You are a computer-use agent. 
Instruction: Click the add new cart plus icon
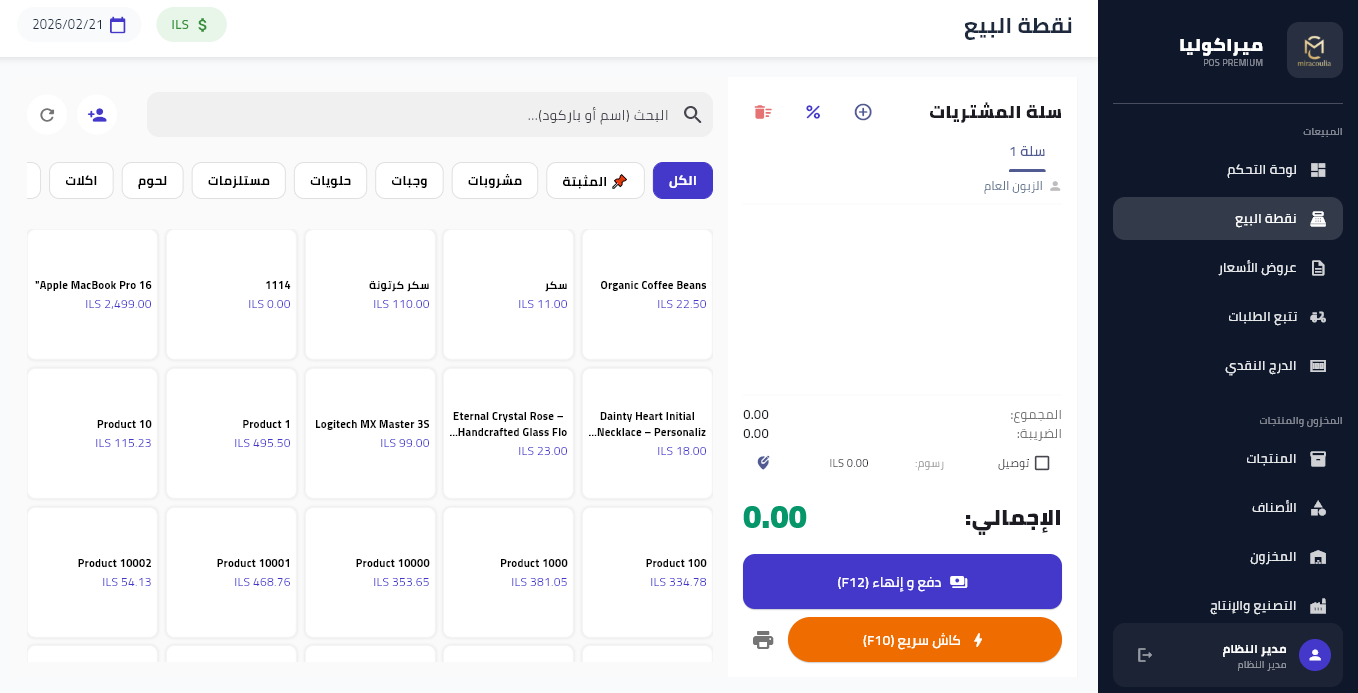pos(863,112)
